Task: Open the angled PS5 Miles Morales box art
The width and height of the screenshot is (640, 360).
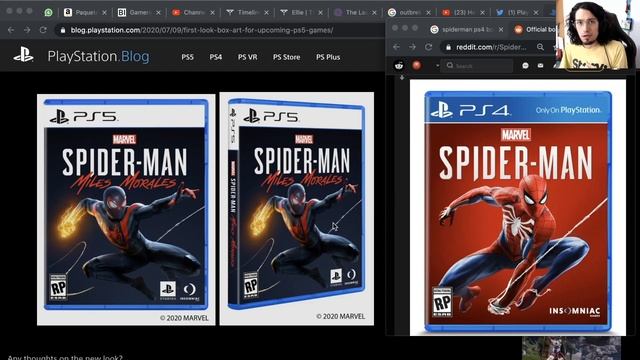Action: (x=297, y=209)
